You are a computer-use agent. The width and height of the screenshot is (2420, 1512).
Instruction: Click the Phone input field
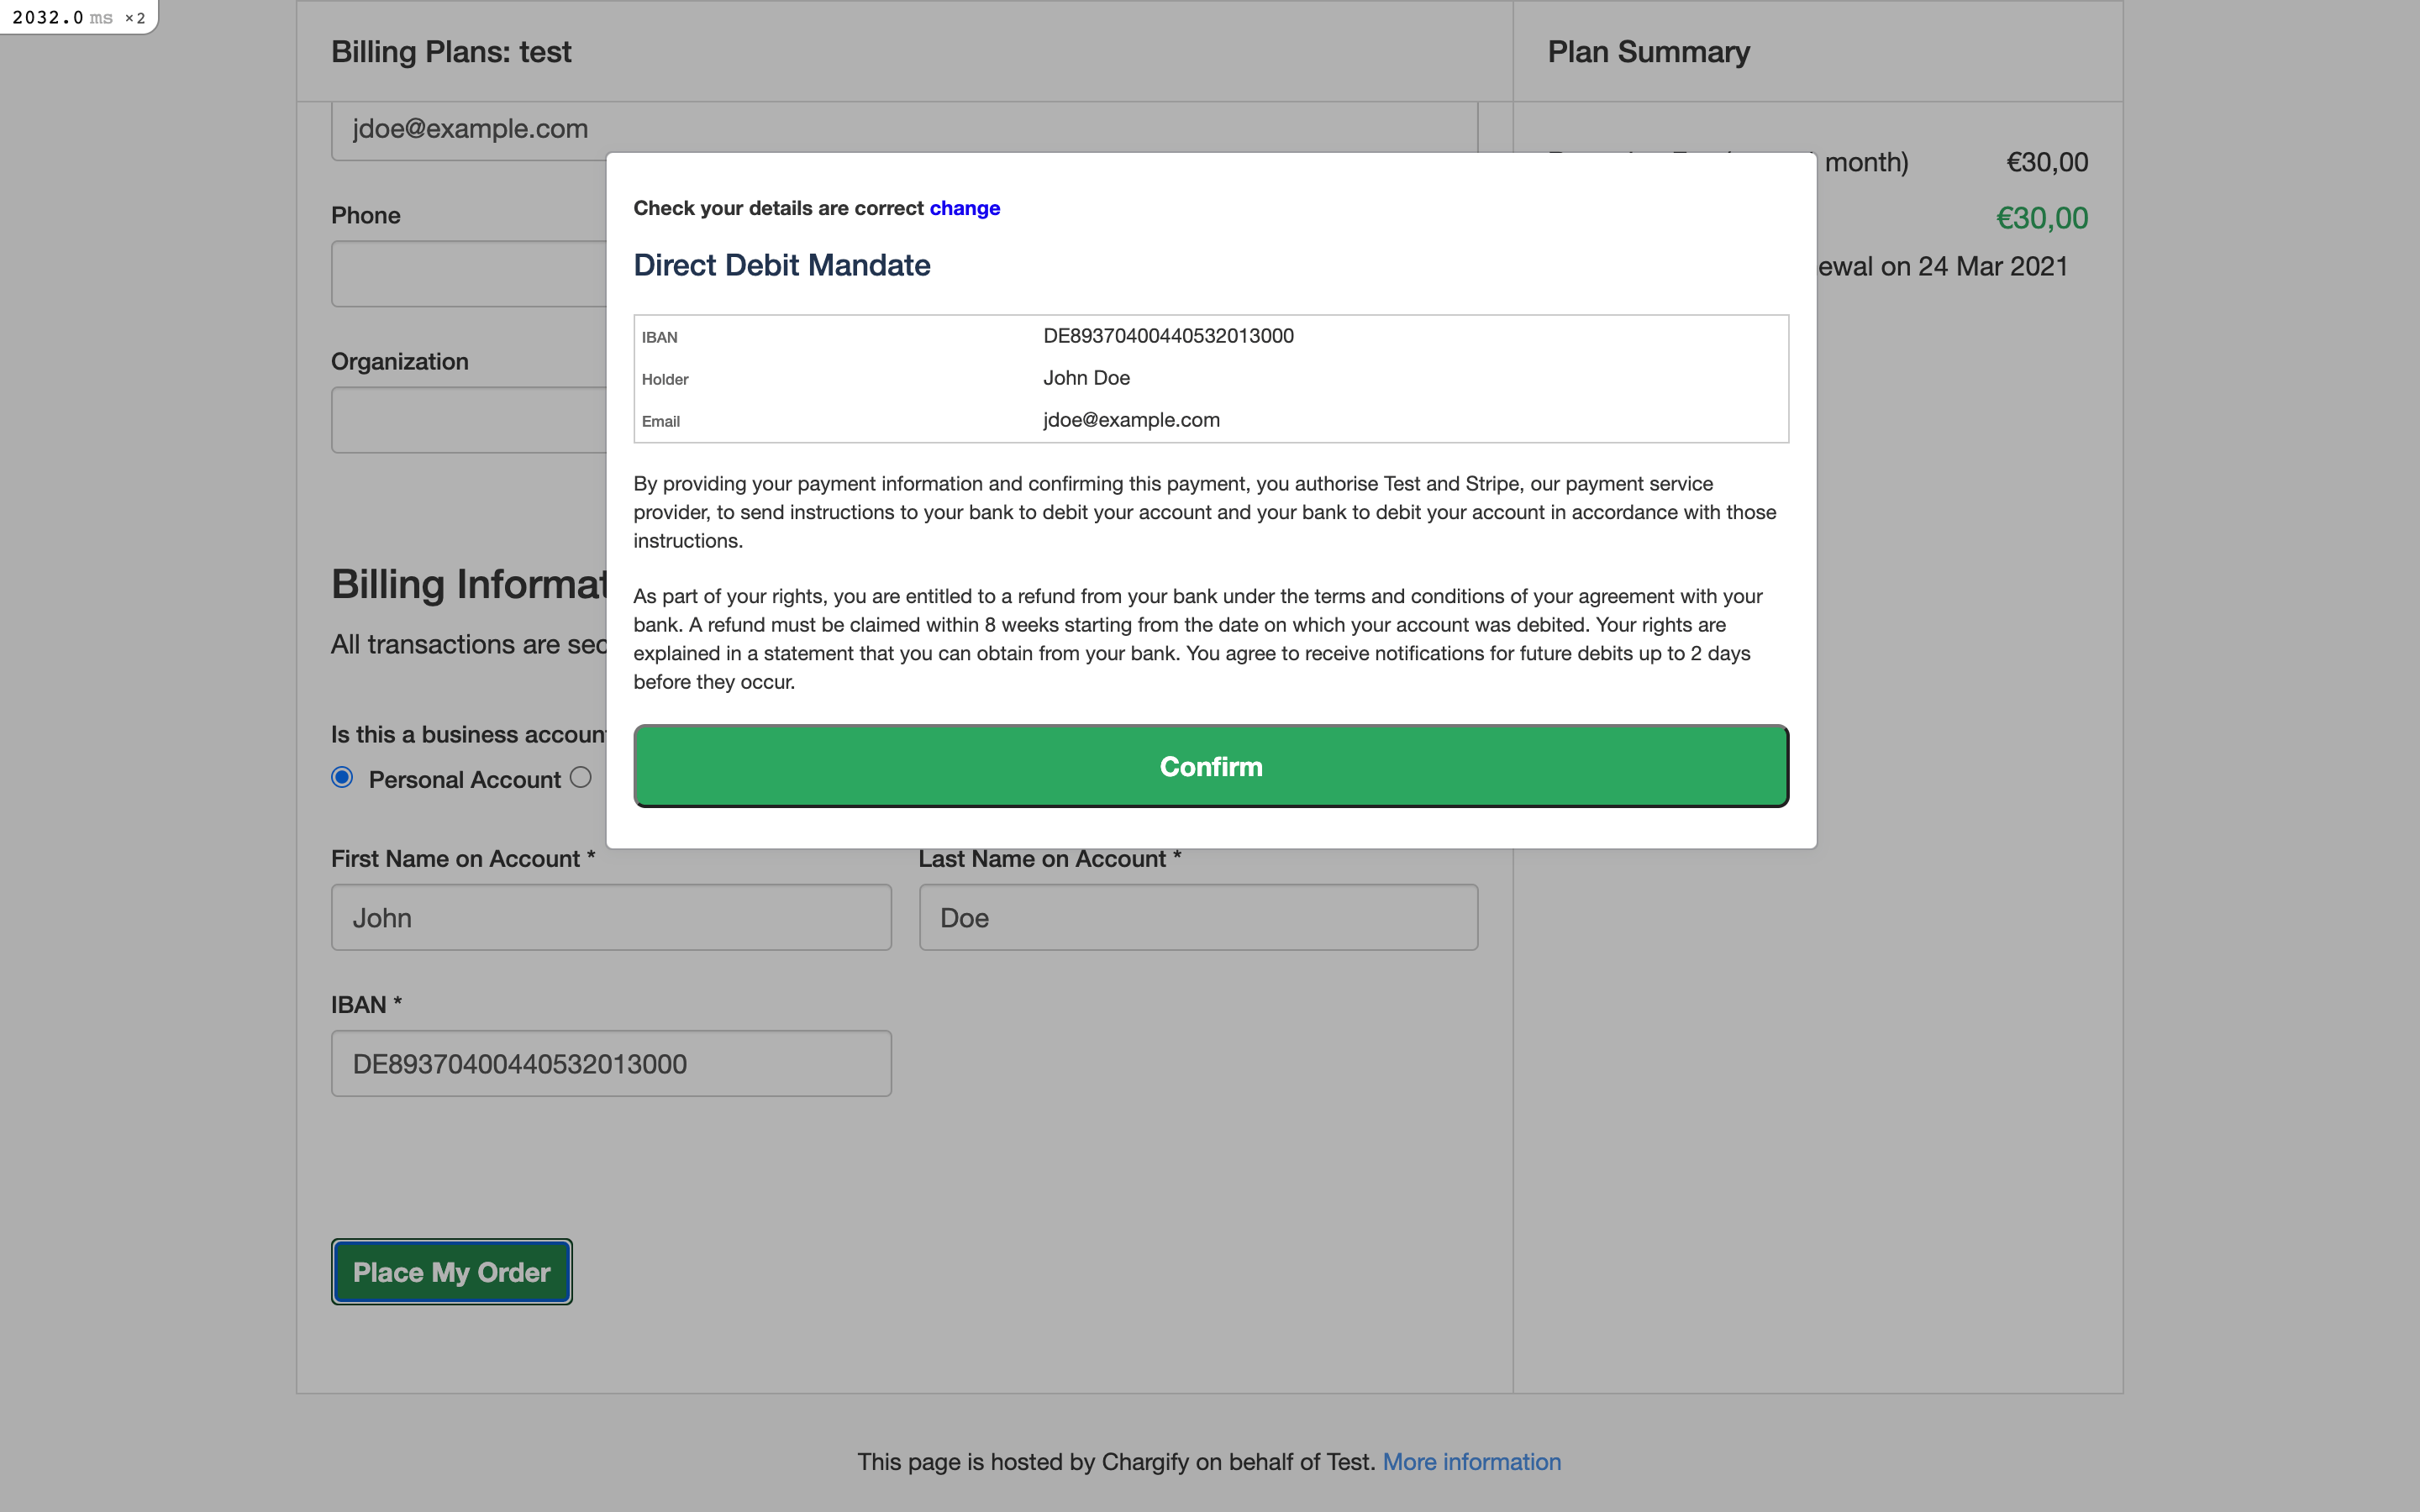pos(468,274)
